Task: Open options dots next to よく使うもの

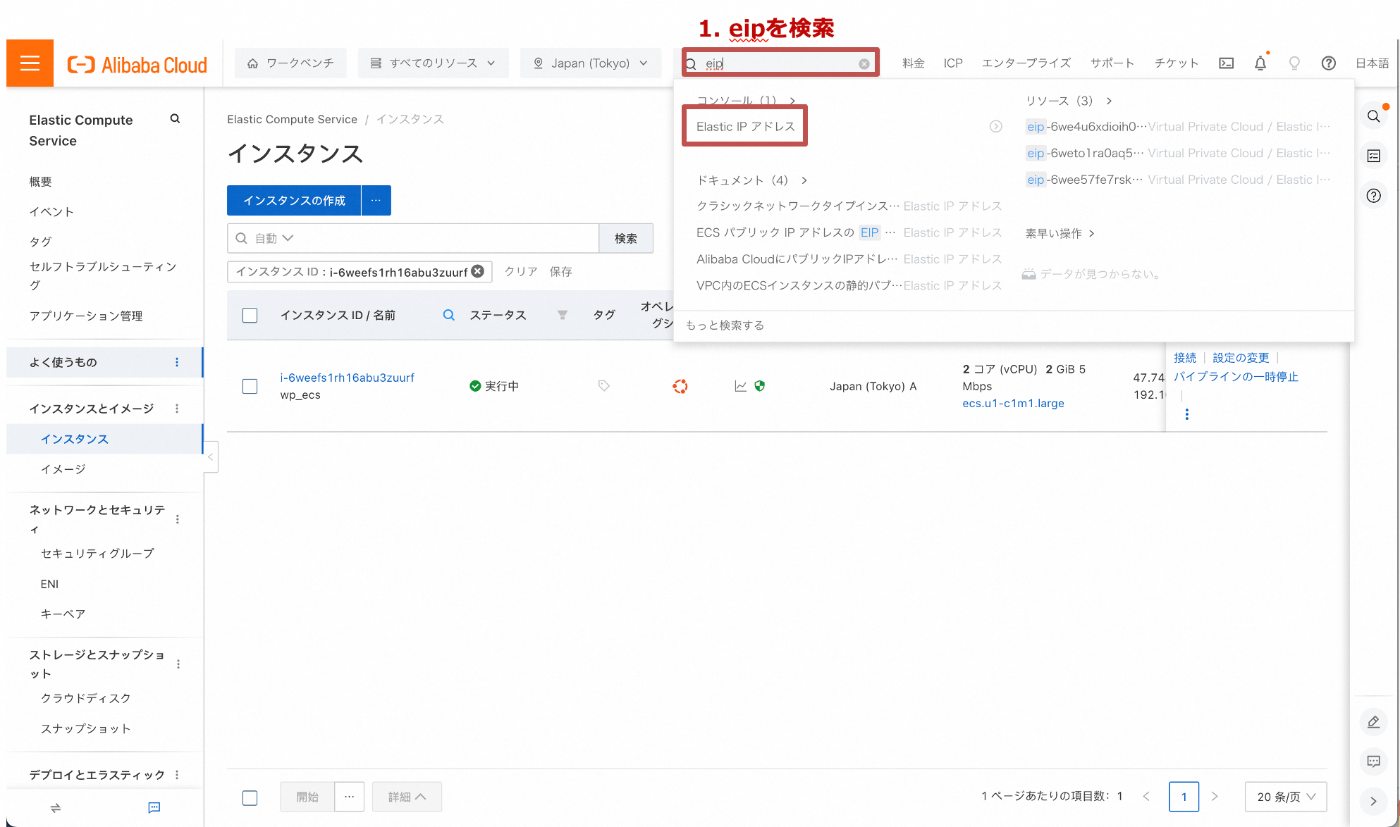Action: point(178,362)
